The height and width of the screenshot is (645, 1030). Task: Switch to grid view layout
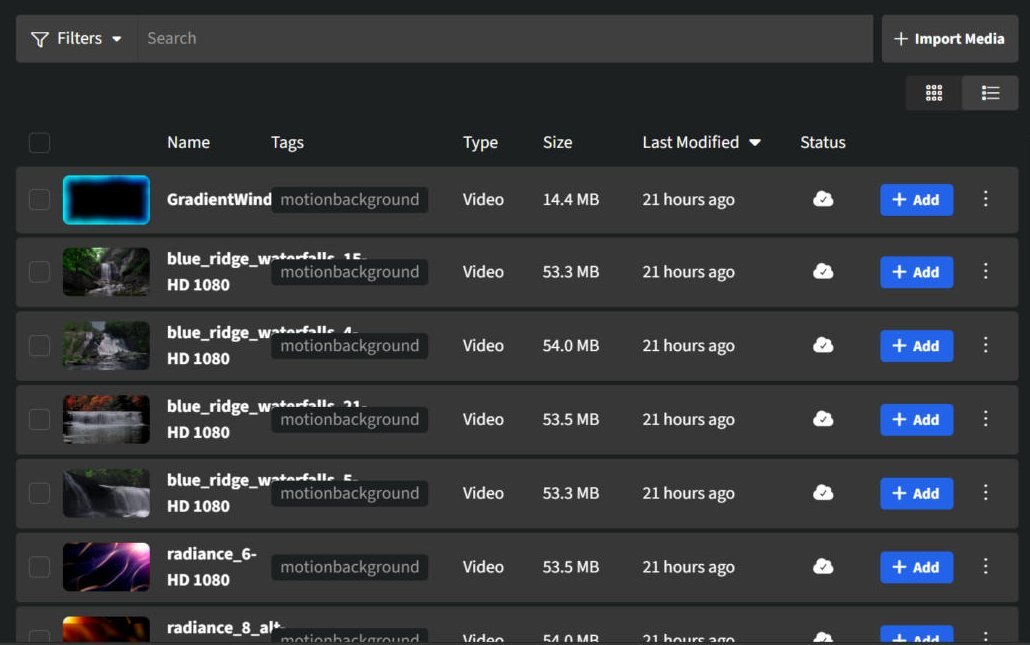933,93
